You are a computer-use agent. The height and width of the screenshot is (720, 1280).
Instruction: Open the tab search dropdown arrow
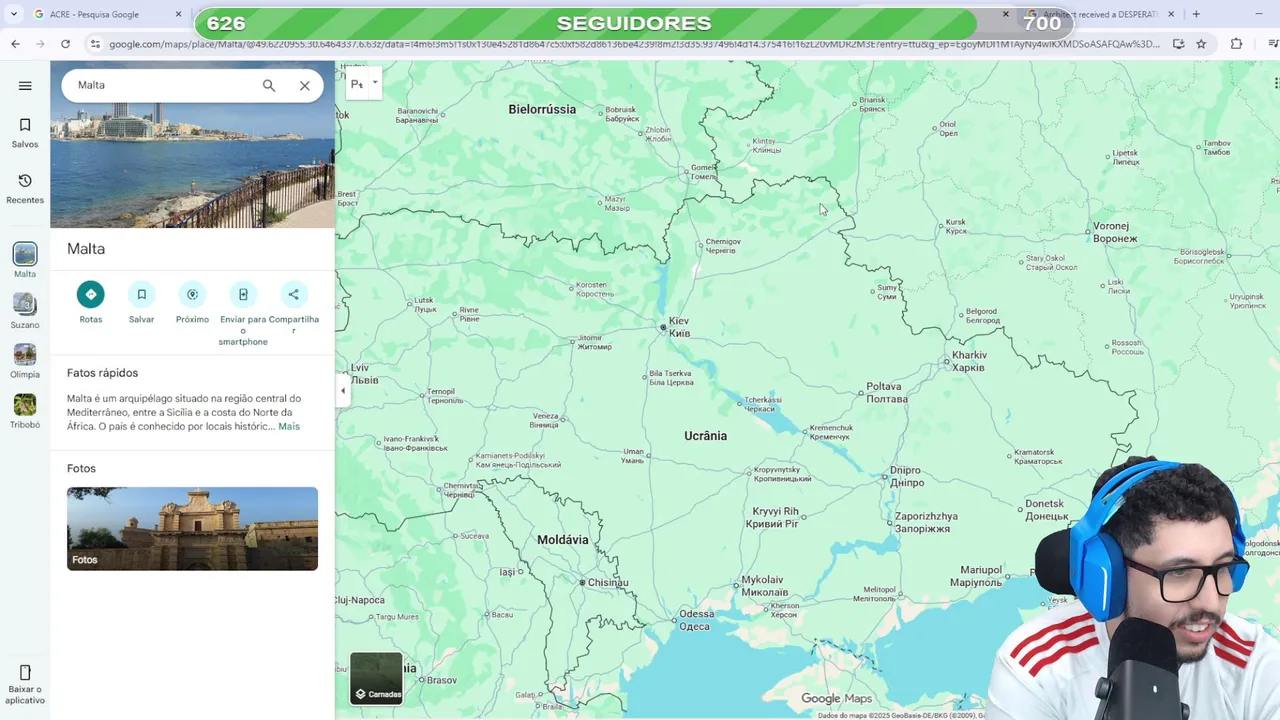[x=13, y=14]
